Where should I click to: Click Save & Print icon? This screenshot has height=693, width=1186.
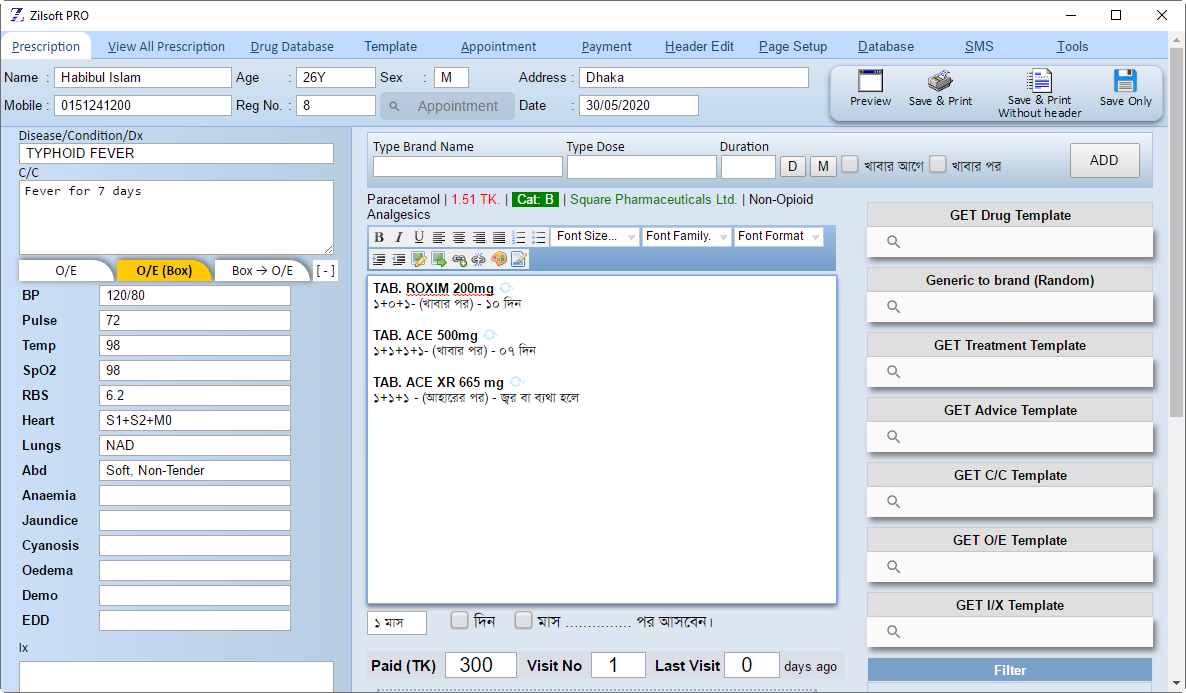[x=940, y=81]
